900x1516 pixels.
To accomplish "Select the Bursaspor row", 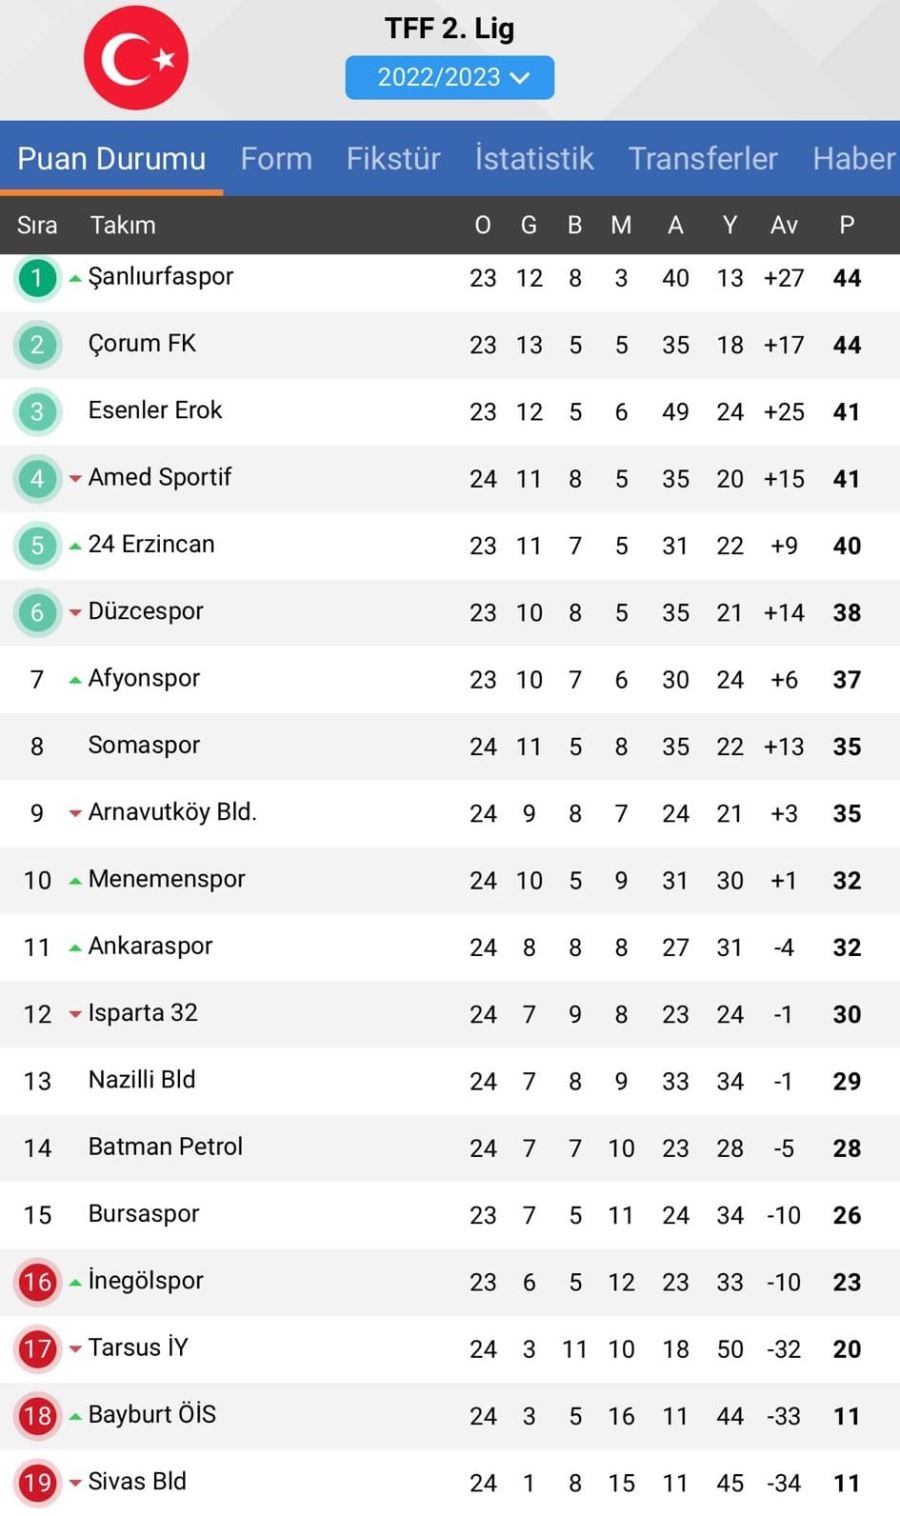I will [x=450, y=1215].
